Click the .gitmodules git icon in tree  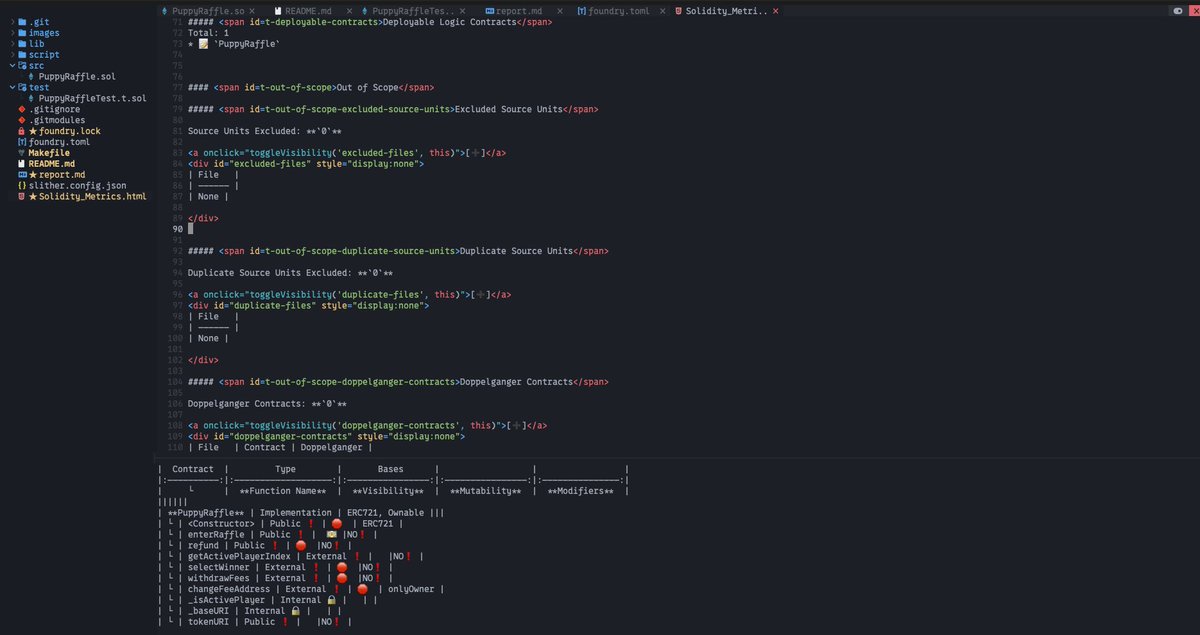(x=22, y=120)
